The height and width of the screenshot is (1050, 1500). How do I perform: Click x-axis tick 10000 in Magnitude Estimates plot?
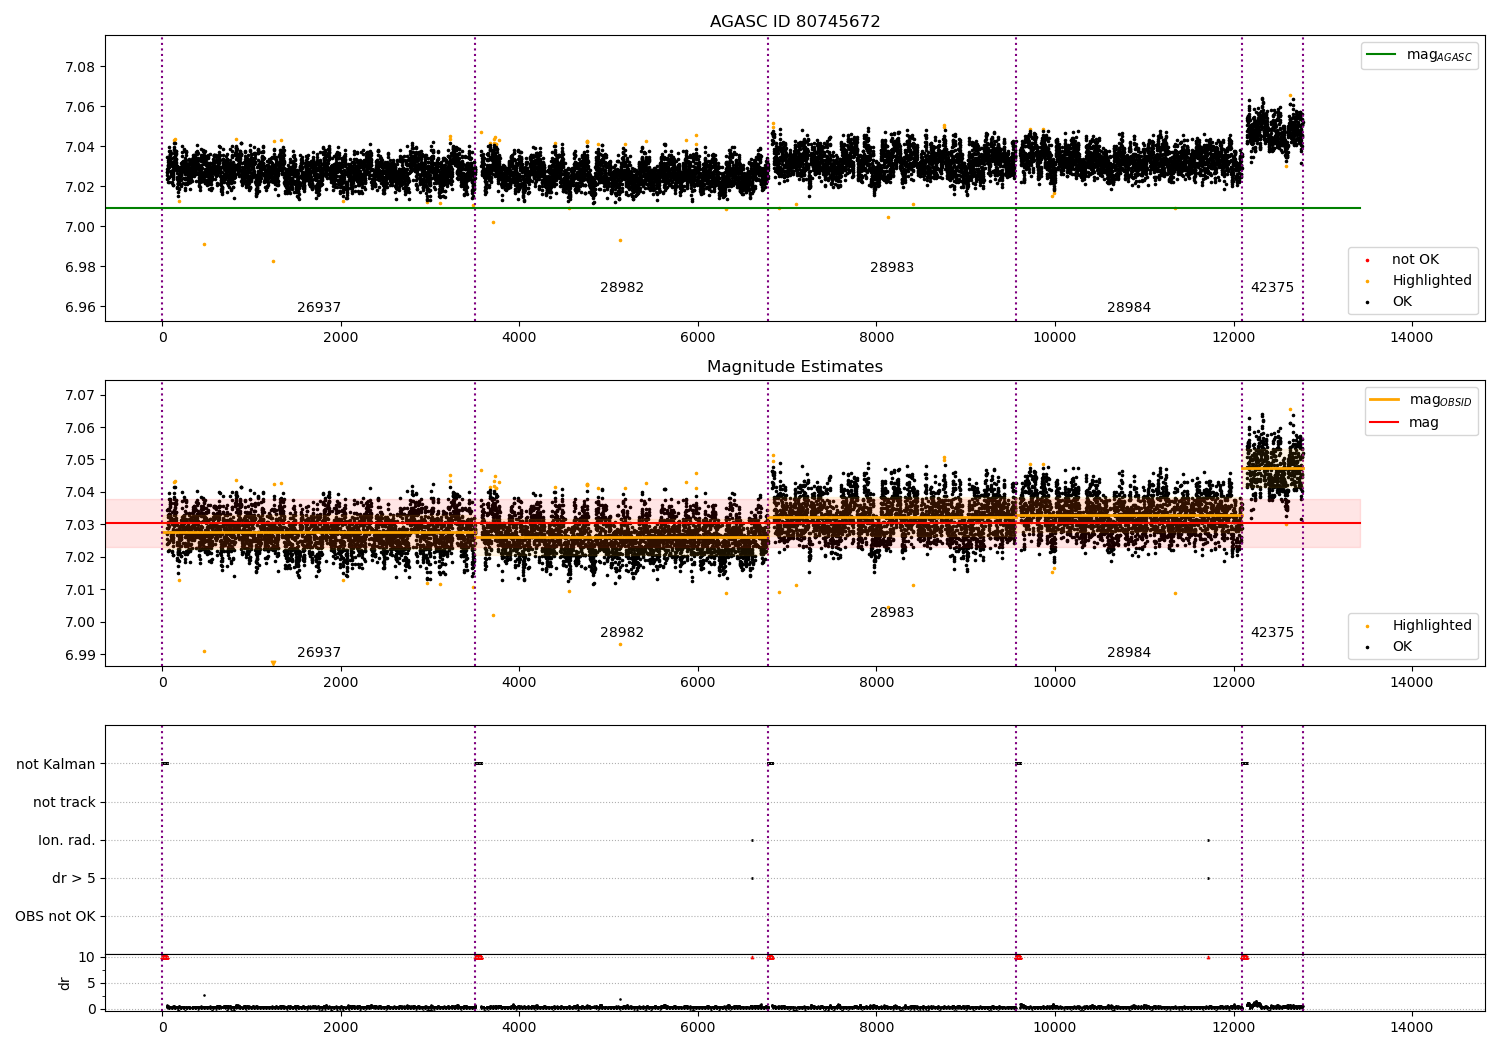click(1054, 683)
